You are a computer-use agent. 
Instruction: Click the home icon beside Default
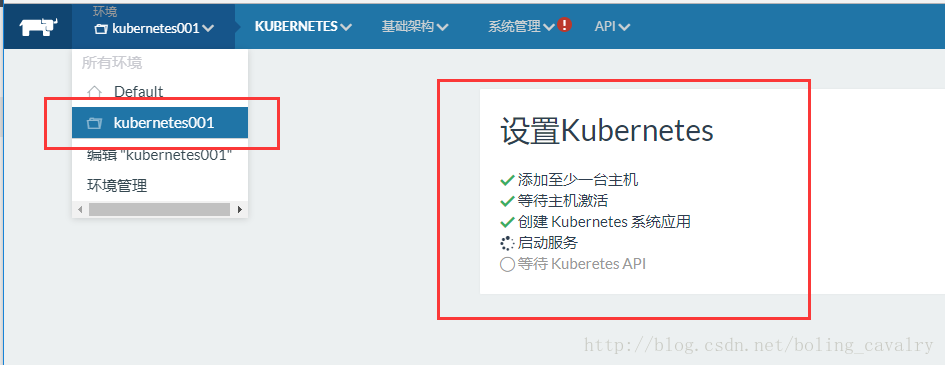[94, 92]
